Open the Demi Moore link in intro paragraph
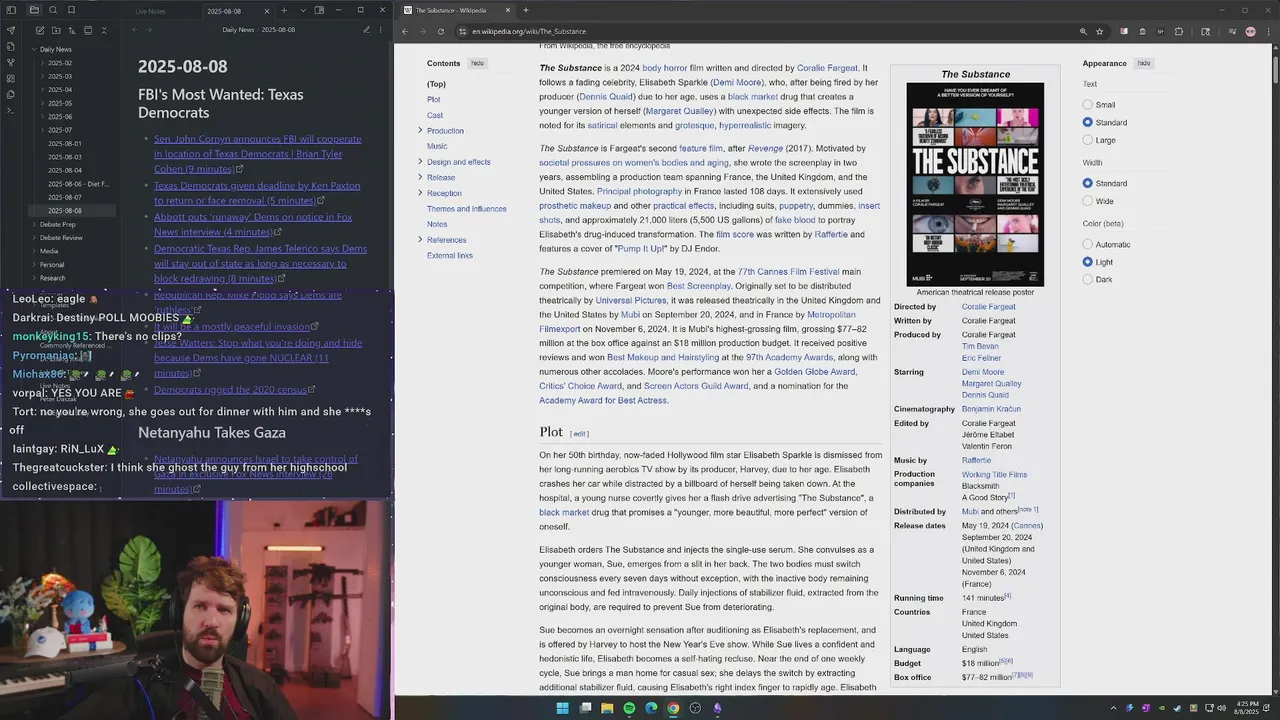The height and width of the screenshot is (720, 1280). pos(737,82)
